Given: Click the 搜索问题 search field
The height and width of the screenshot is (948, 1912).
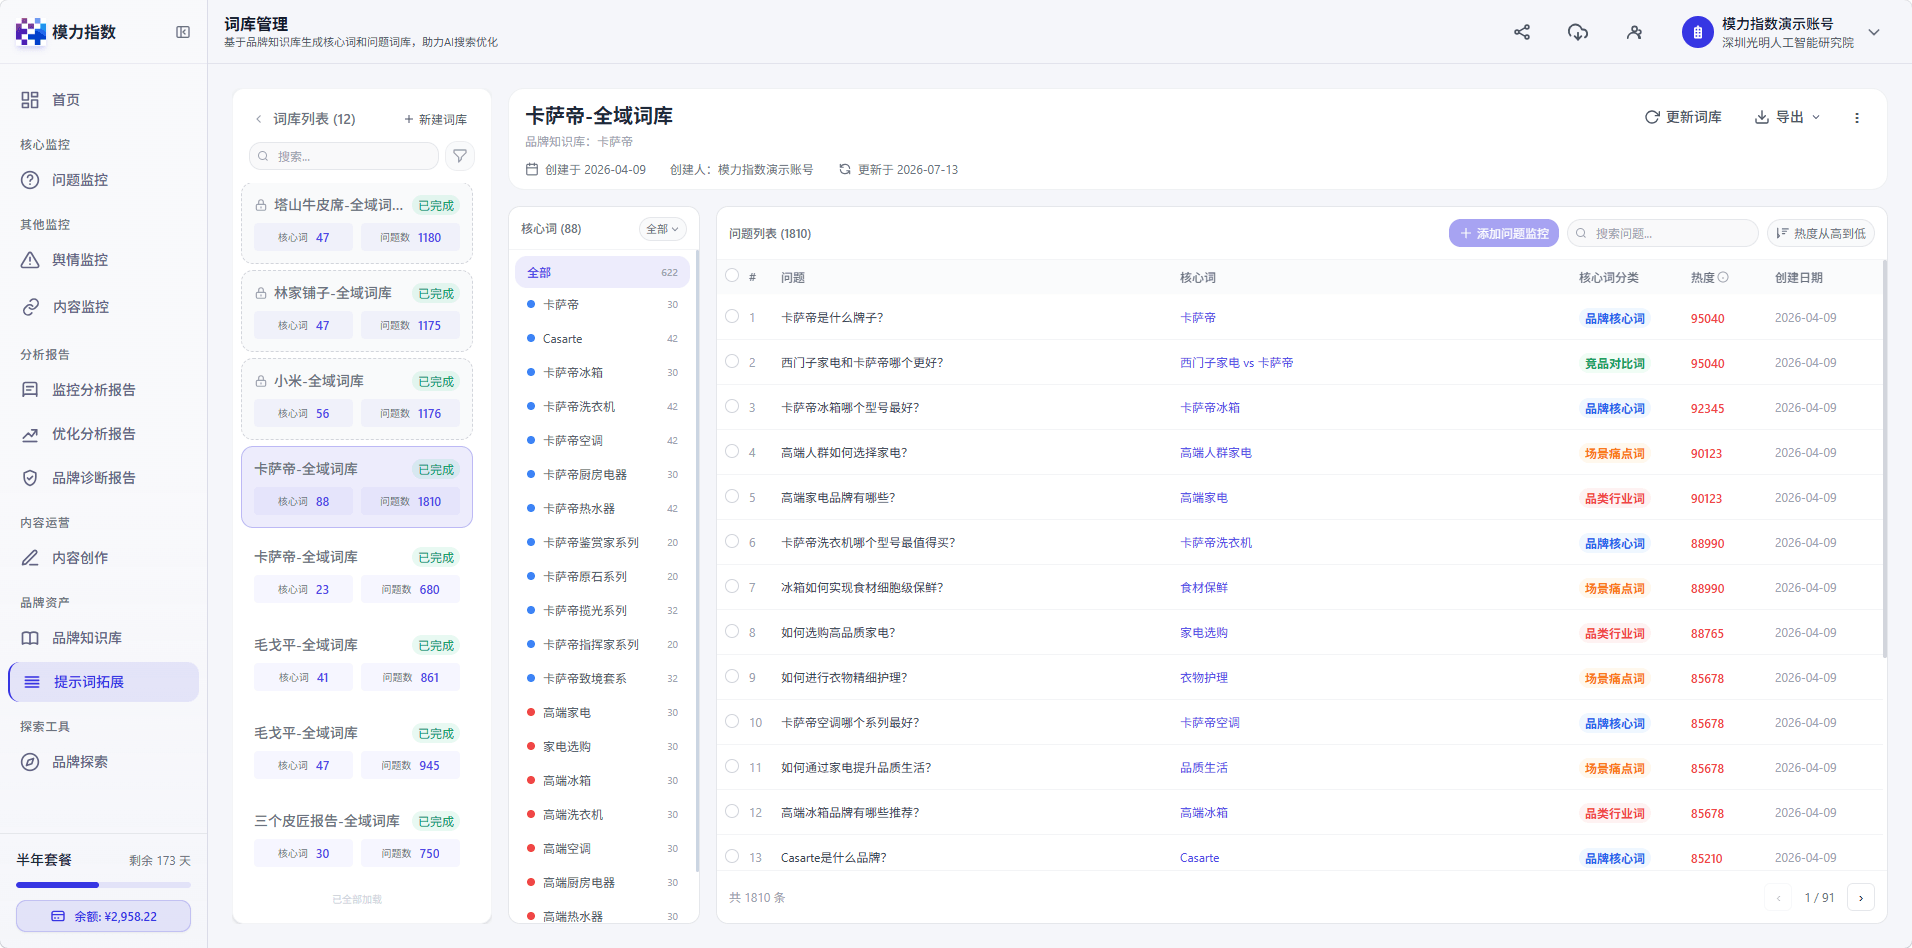Looking at the screenshot, I should 1663,233.
